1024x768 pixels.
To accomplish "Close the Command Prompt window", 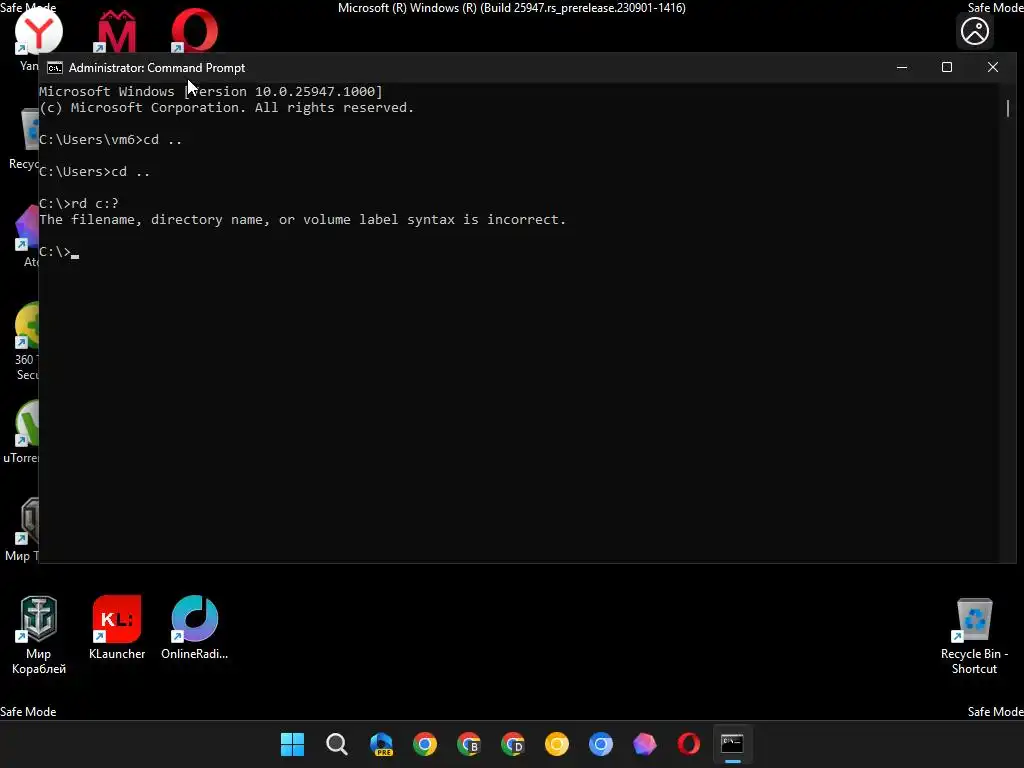I will point(993,67).
